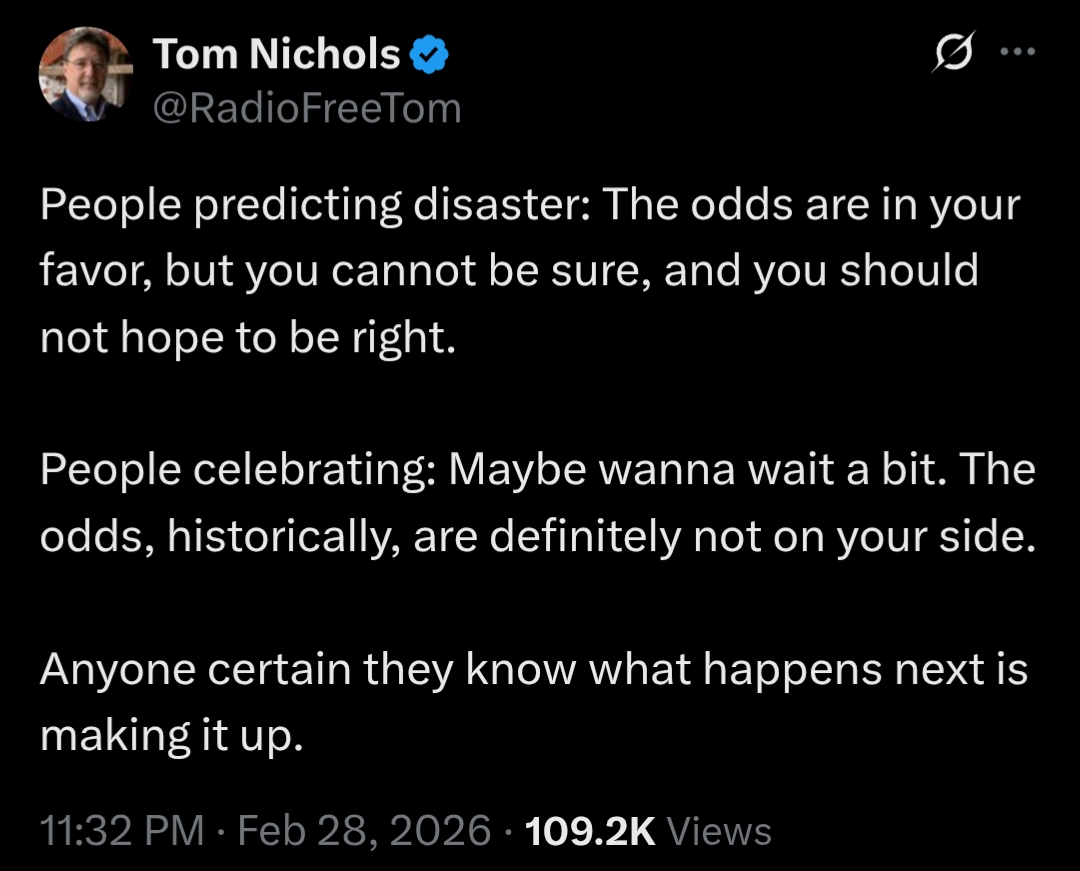Click Tom Nichols' profile avatar photo
This screenshot has width=1080, height=871.
point(85,73)
